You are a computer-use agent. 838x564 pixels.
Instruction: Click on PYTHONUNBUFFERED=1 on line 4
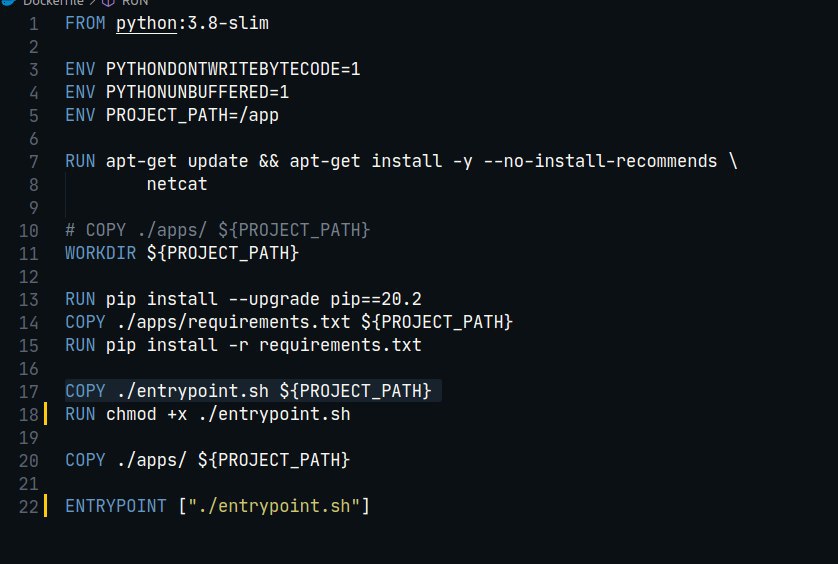197,92
